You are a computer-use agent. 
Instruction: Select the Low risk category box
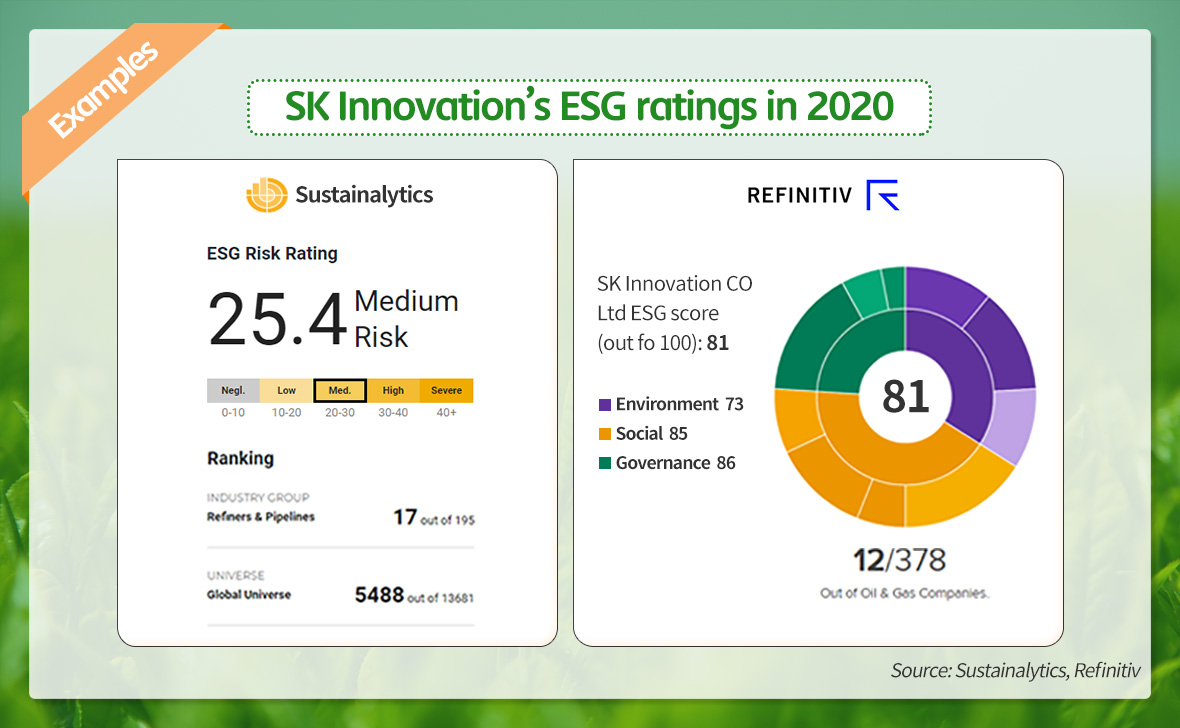pos(286,391)
